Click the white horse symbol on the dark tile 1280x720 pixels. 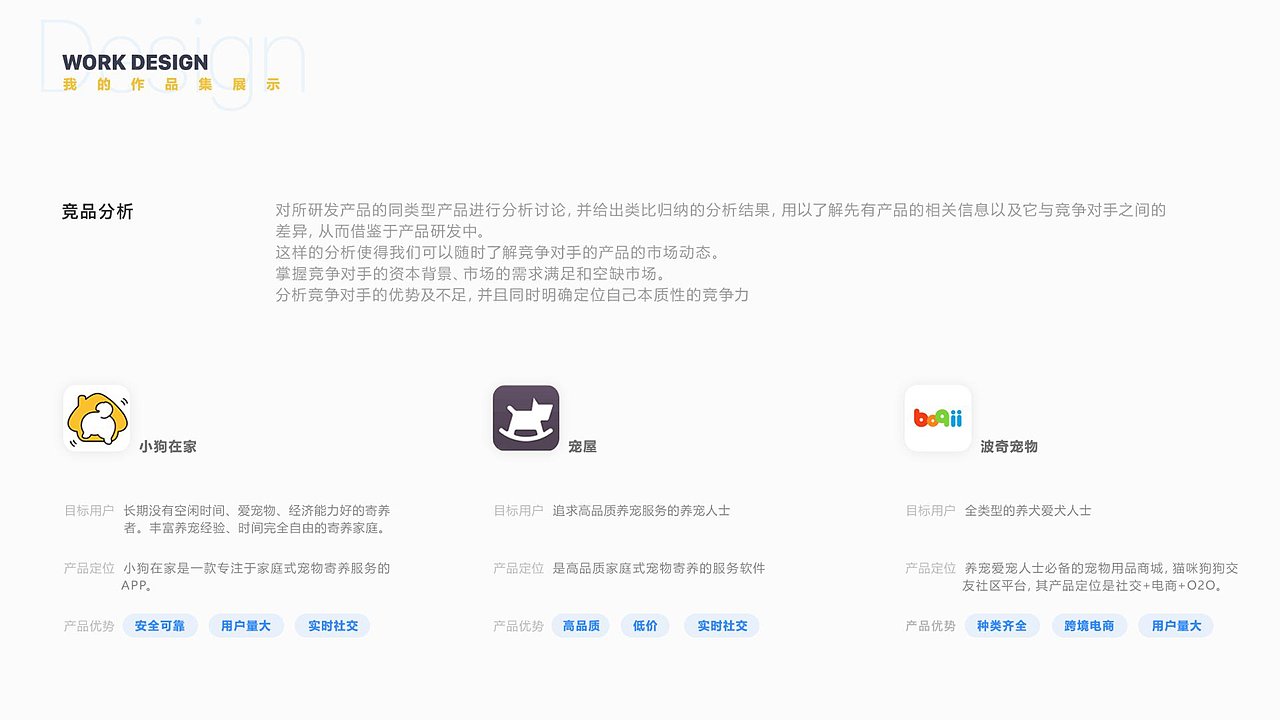click(526, 418)
